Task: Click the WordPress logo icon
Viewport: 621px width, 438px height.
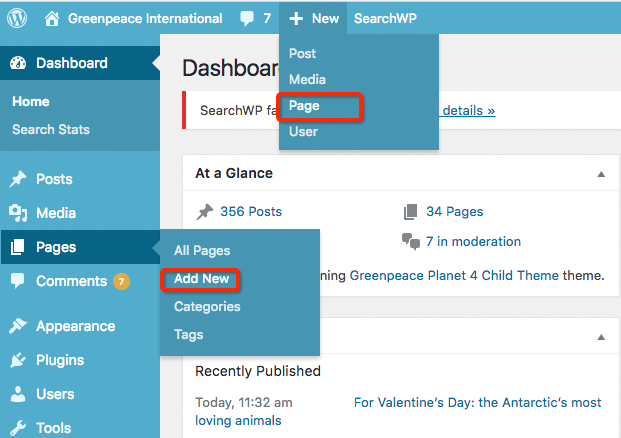Action: coord(21,18)
